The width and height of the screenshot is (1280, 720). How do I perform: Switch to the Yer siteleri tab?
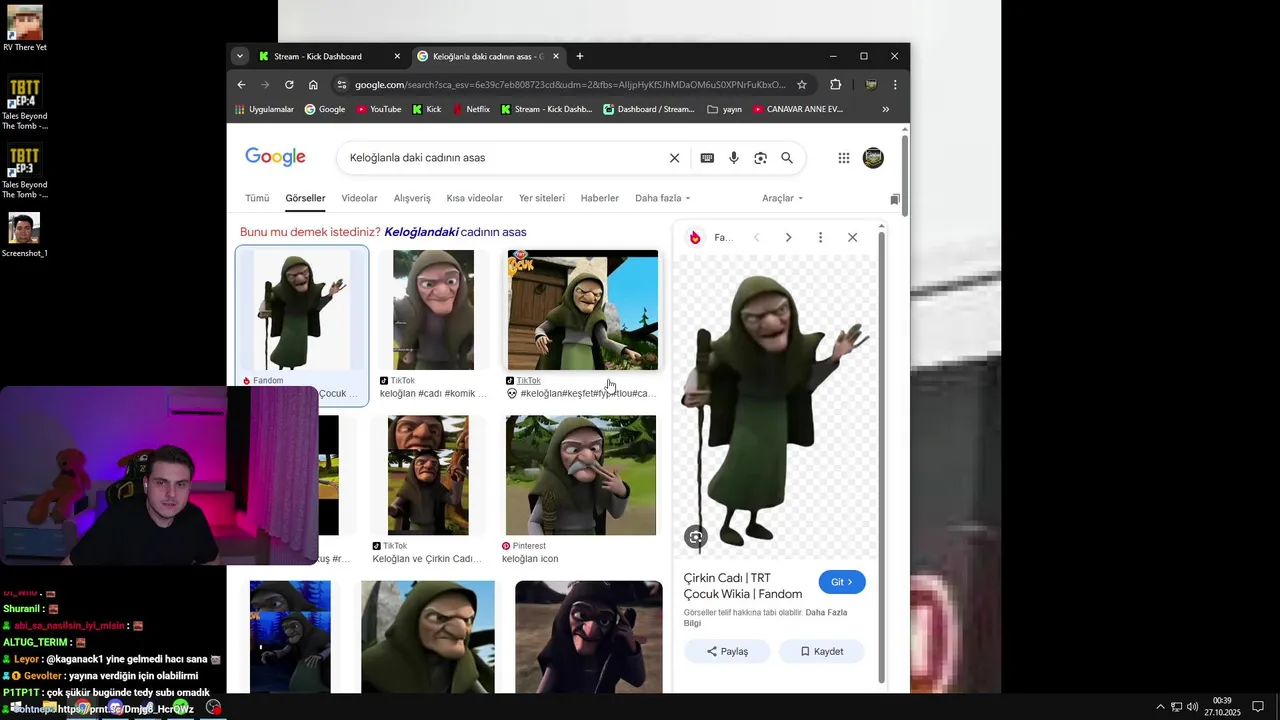click(x=542, y=198)
